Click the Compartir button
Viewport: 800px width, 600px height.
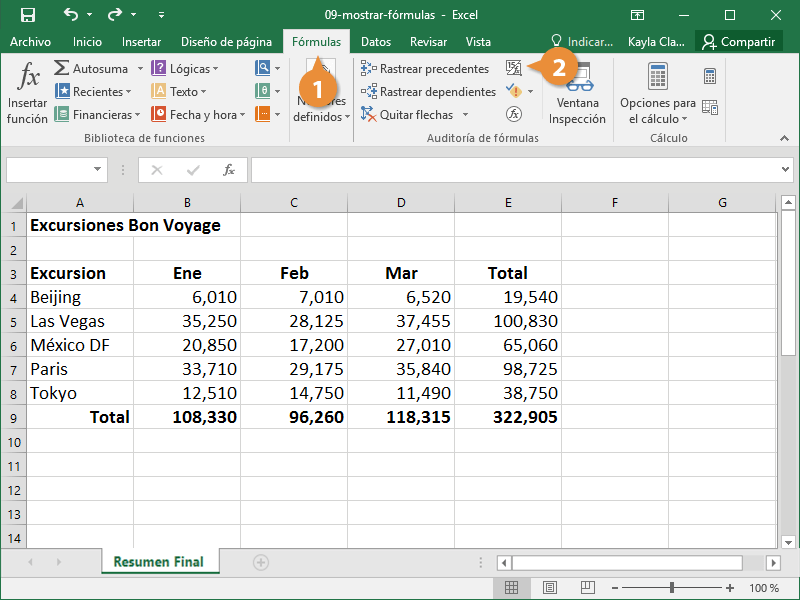coord(738,42)
